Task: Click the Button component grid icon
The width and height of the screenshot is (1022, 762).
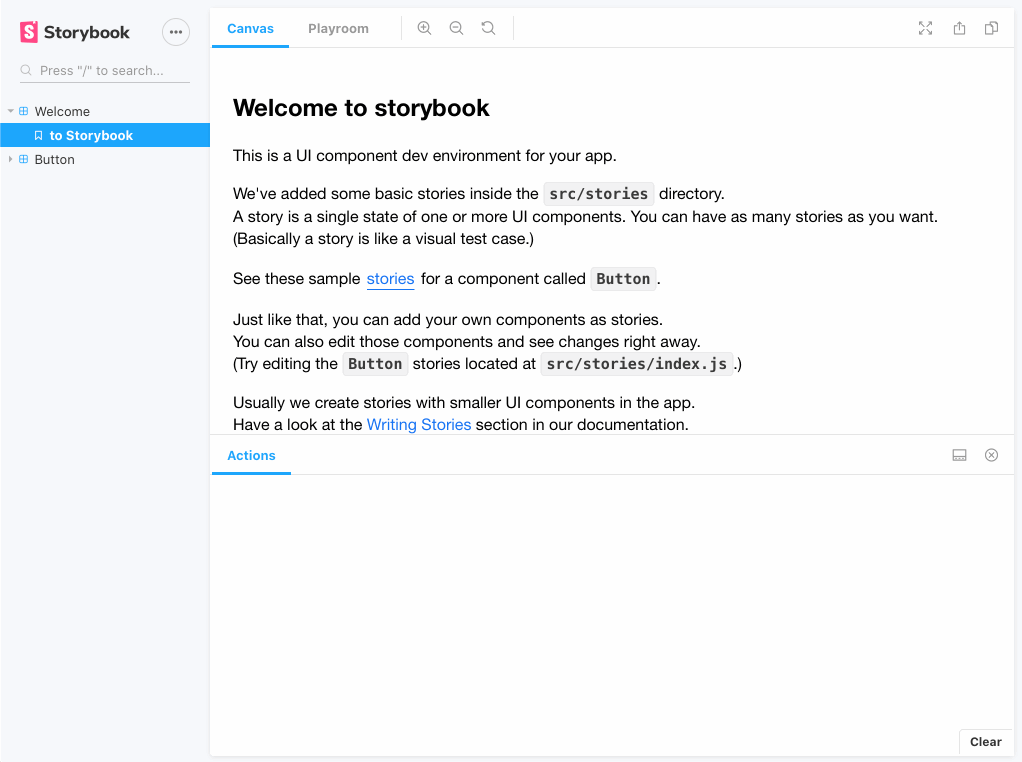Action: tap(23, 159)
